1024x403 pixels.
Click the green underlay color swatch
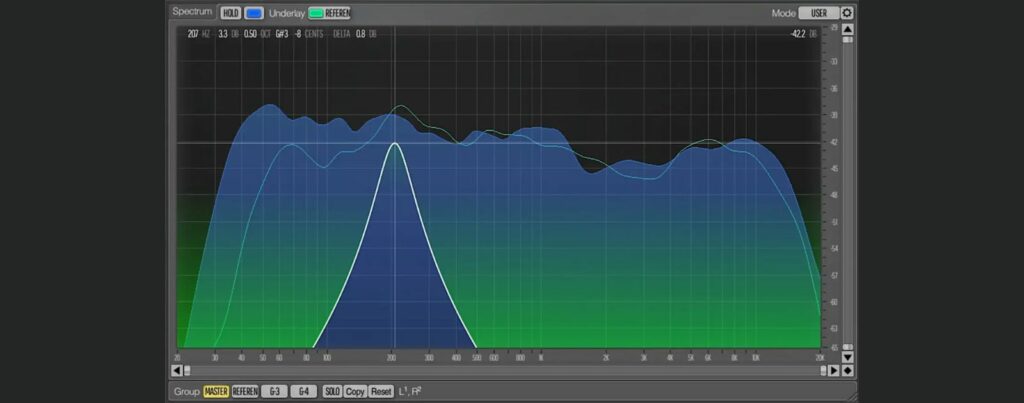click(x=316, y=13)
